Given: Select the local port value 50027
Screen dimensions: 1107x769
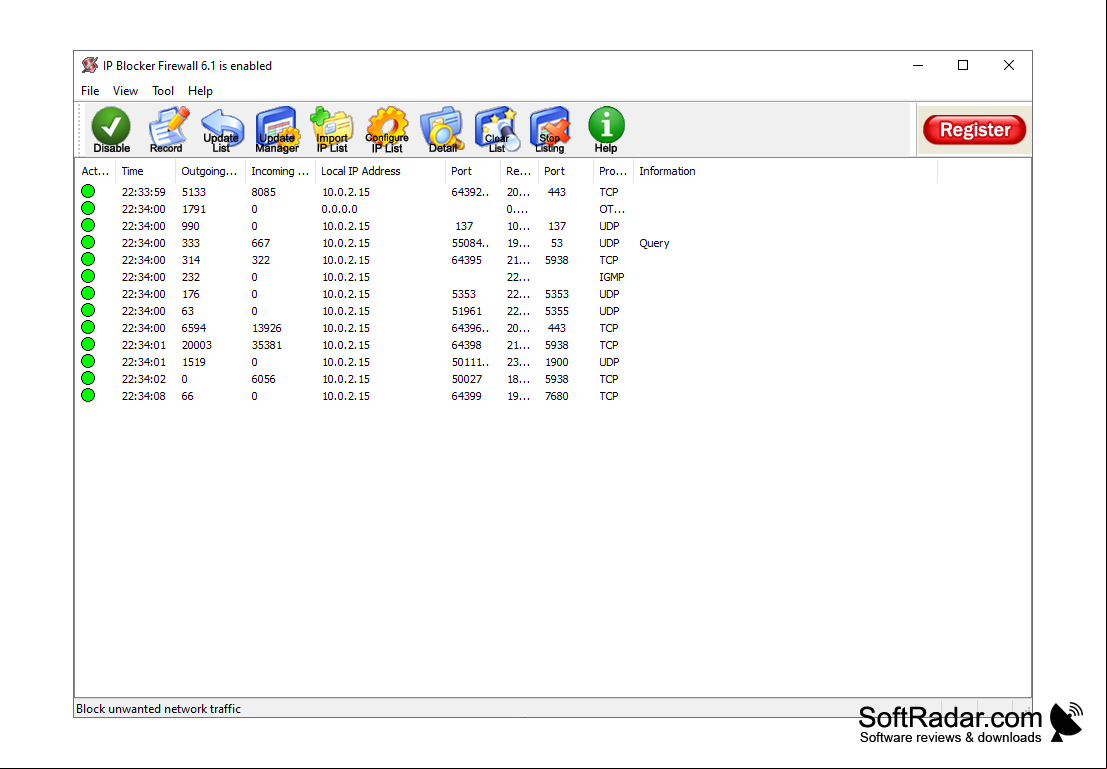Looking at the screenshot, I should pyautogui.click(x=467, y=379).
